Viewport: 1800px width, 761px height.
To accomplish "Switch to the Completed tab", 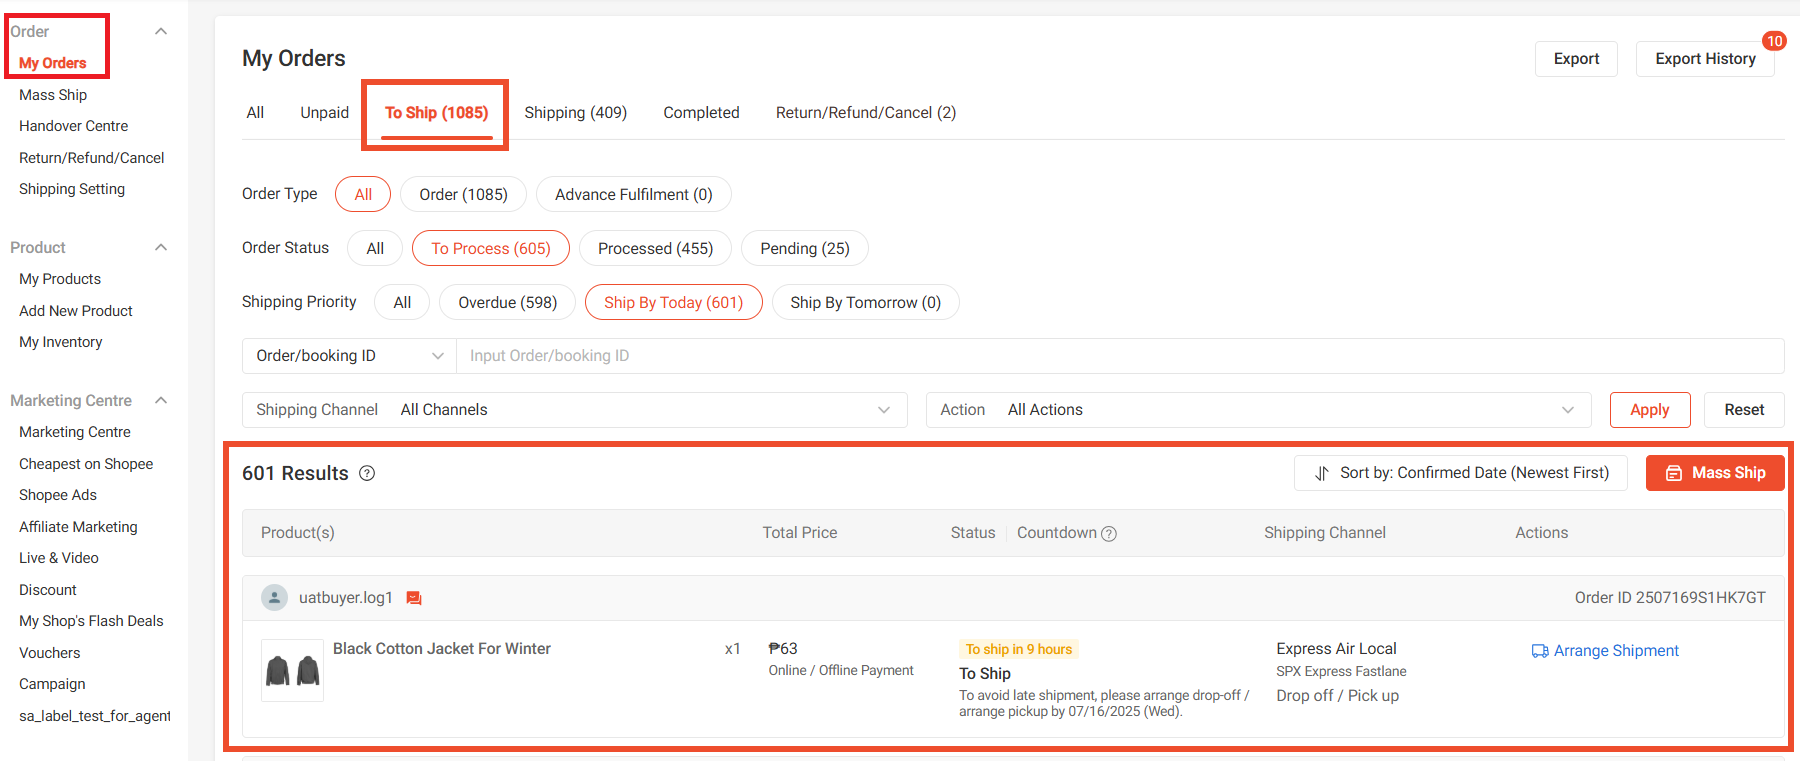I will click(702, 113).
